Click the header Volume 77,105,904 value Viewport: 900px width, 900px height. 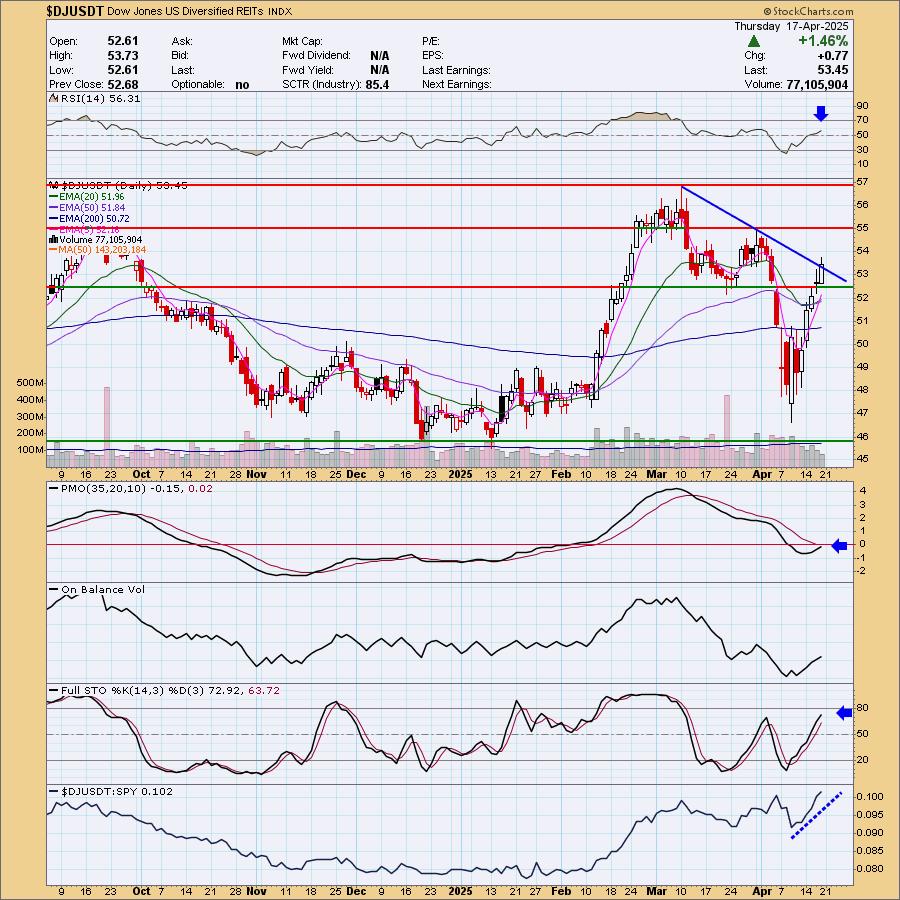click(817, 84)
